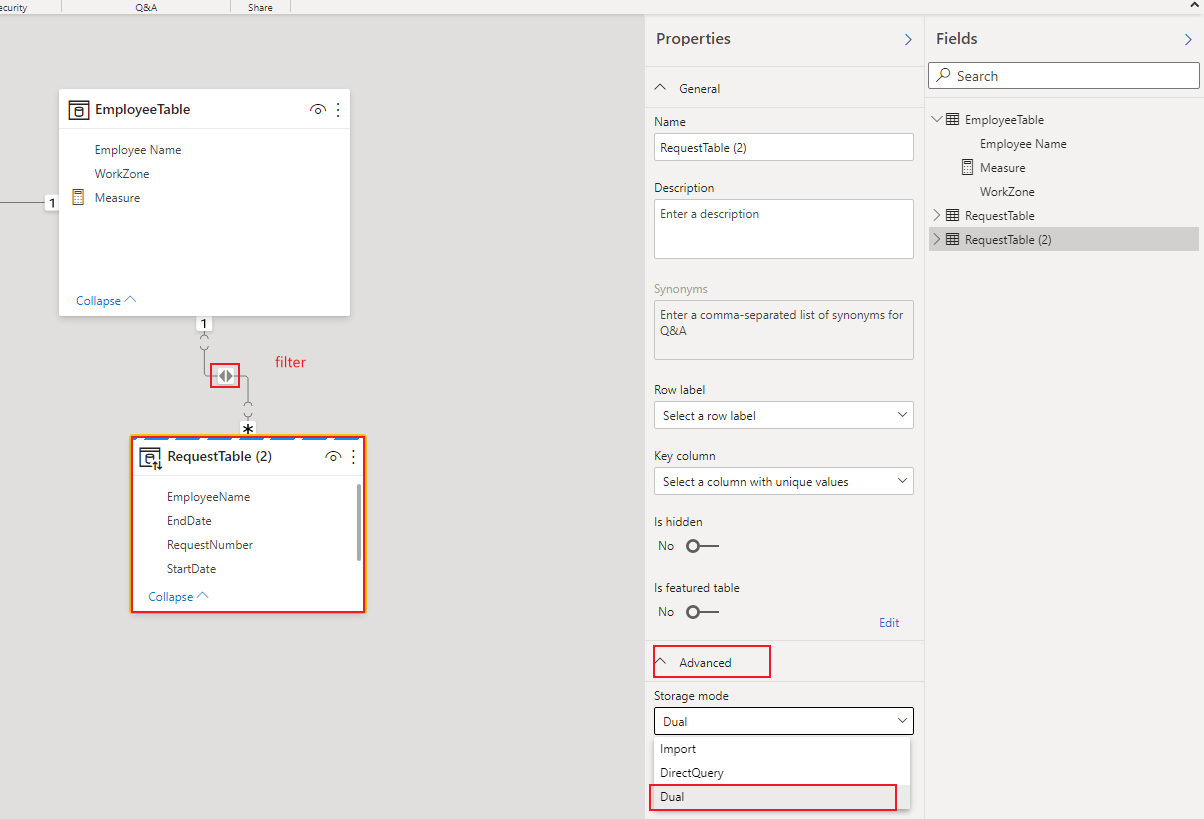Click EmployeeTable table icon in Fields list
The height and width of the screenshot is (819, 1204).
(952, 120)
